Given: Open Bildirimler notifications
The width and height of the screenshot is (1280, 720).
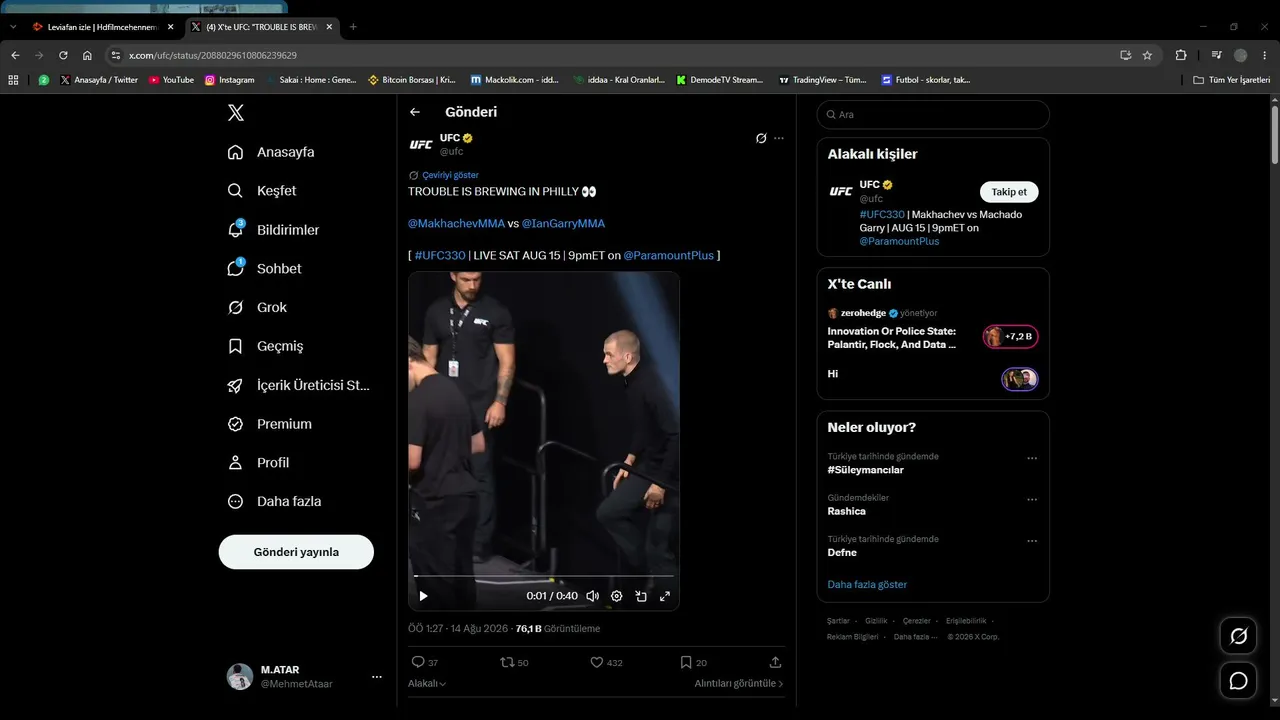Looking at the screenshot, I should [x=274, y=230].
